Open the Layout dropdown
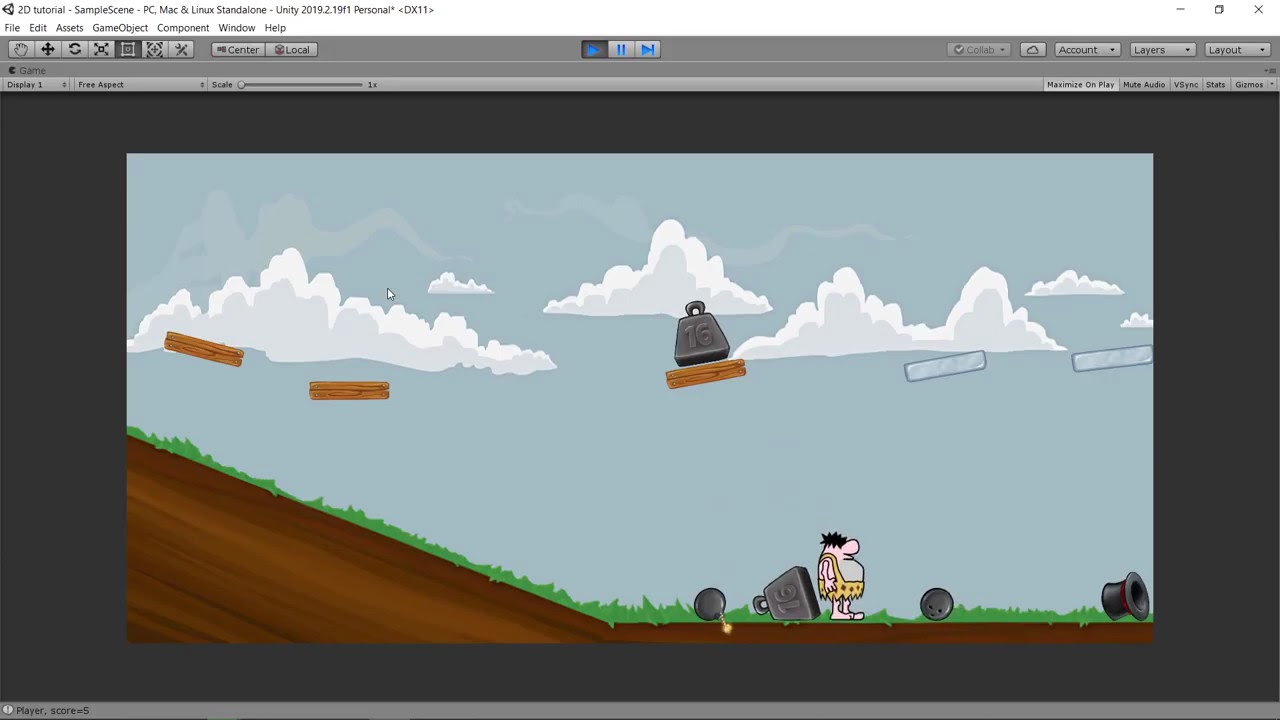Viewport: 1280px width, 720px height. (1237, 49)
